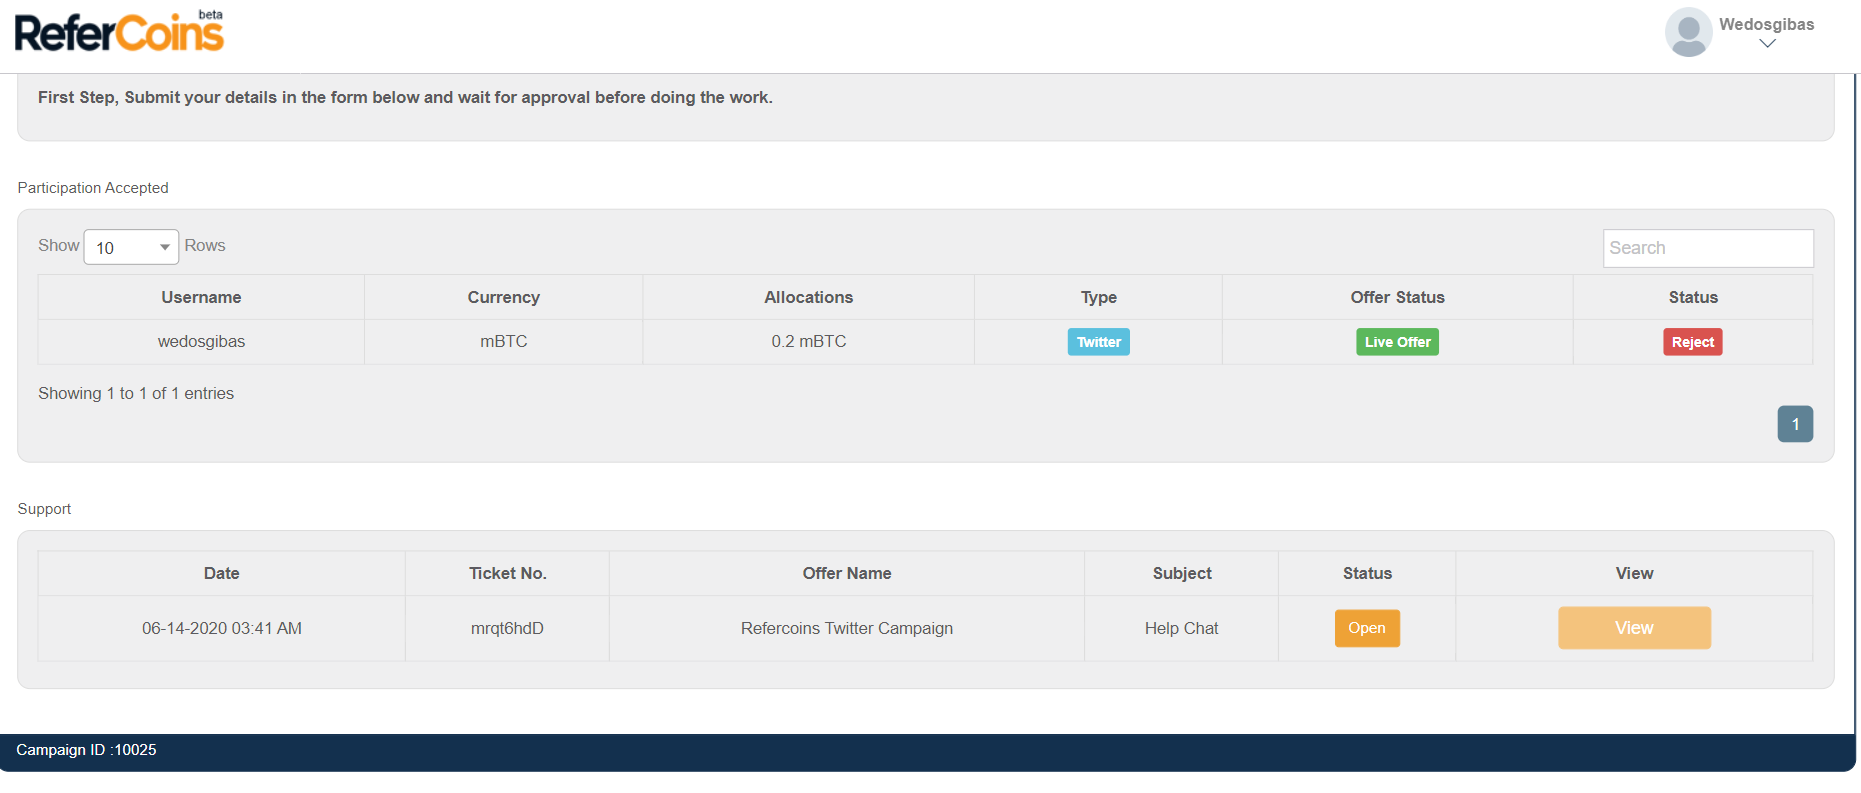Click the Offer Name column header
Viewport: 1861px width, 793px height.
[x=847, y=573]
